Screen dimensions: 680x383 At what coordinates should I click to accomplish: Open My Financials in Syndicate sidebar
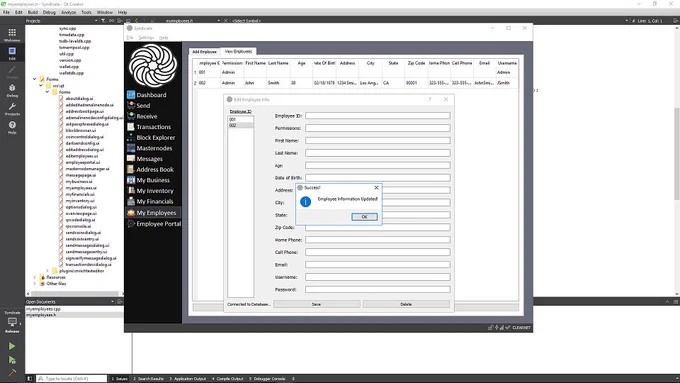point(153,201)
